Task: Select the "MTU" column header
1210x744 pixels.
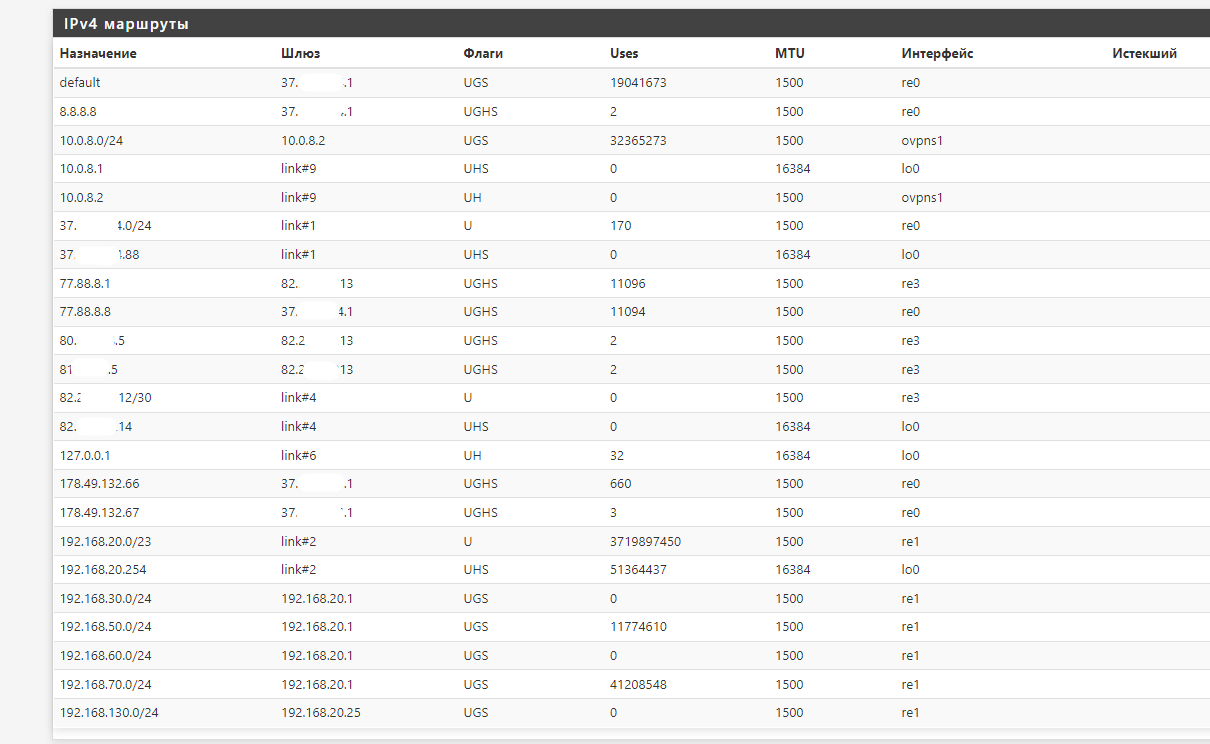Action: pyautogui.click(x=789, y=54)
